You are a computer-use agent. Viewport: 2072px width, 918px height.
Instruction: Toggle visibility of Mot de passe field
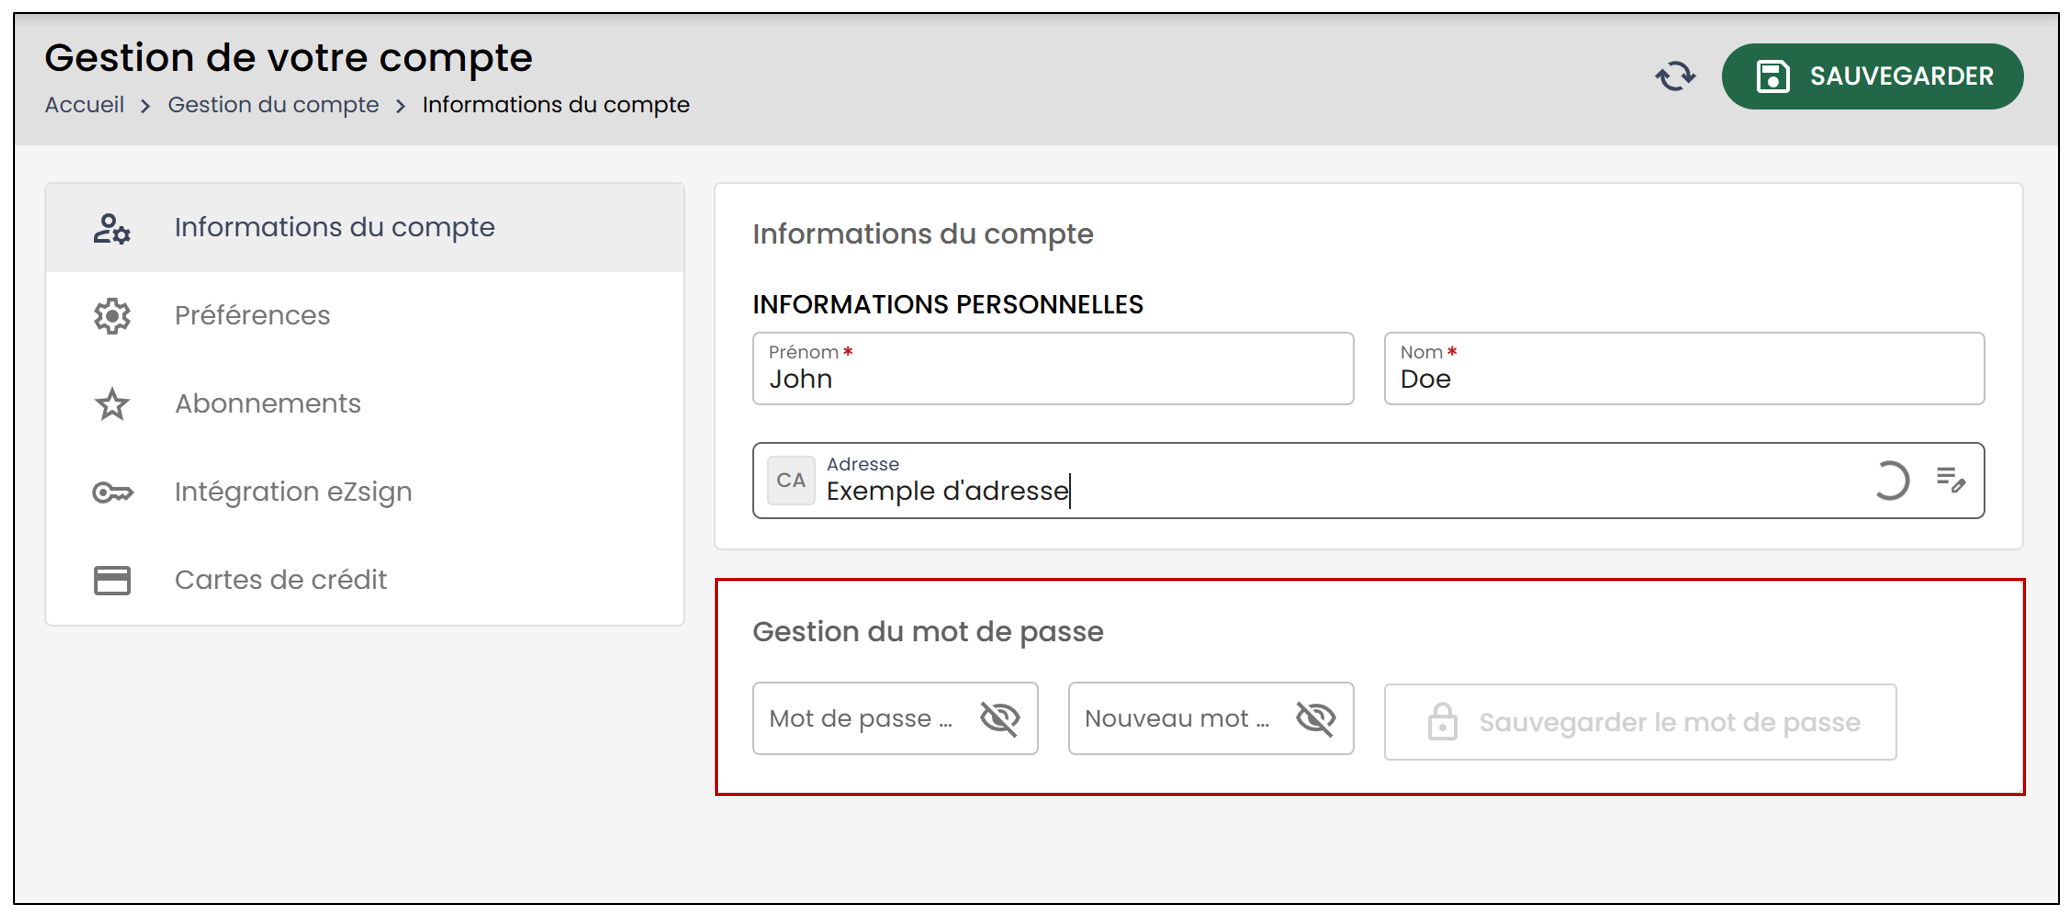1000,718
